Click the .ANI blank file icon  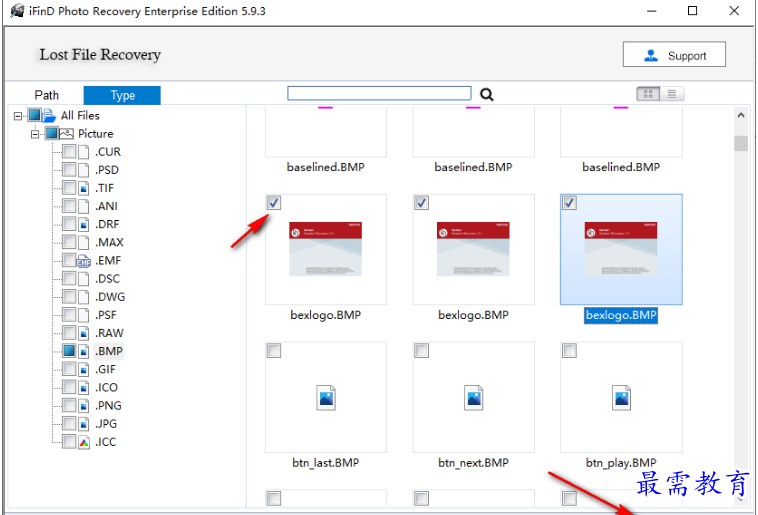pos(84,206)
